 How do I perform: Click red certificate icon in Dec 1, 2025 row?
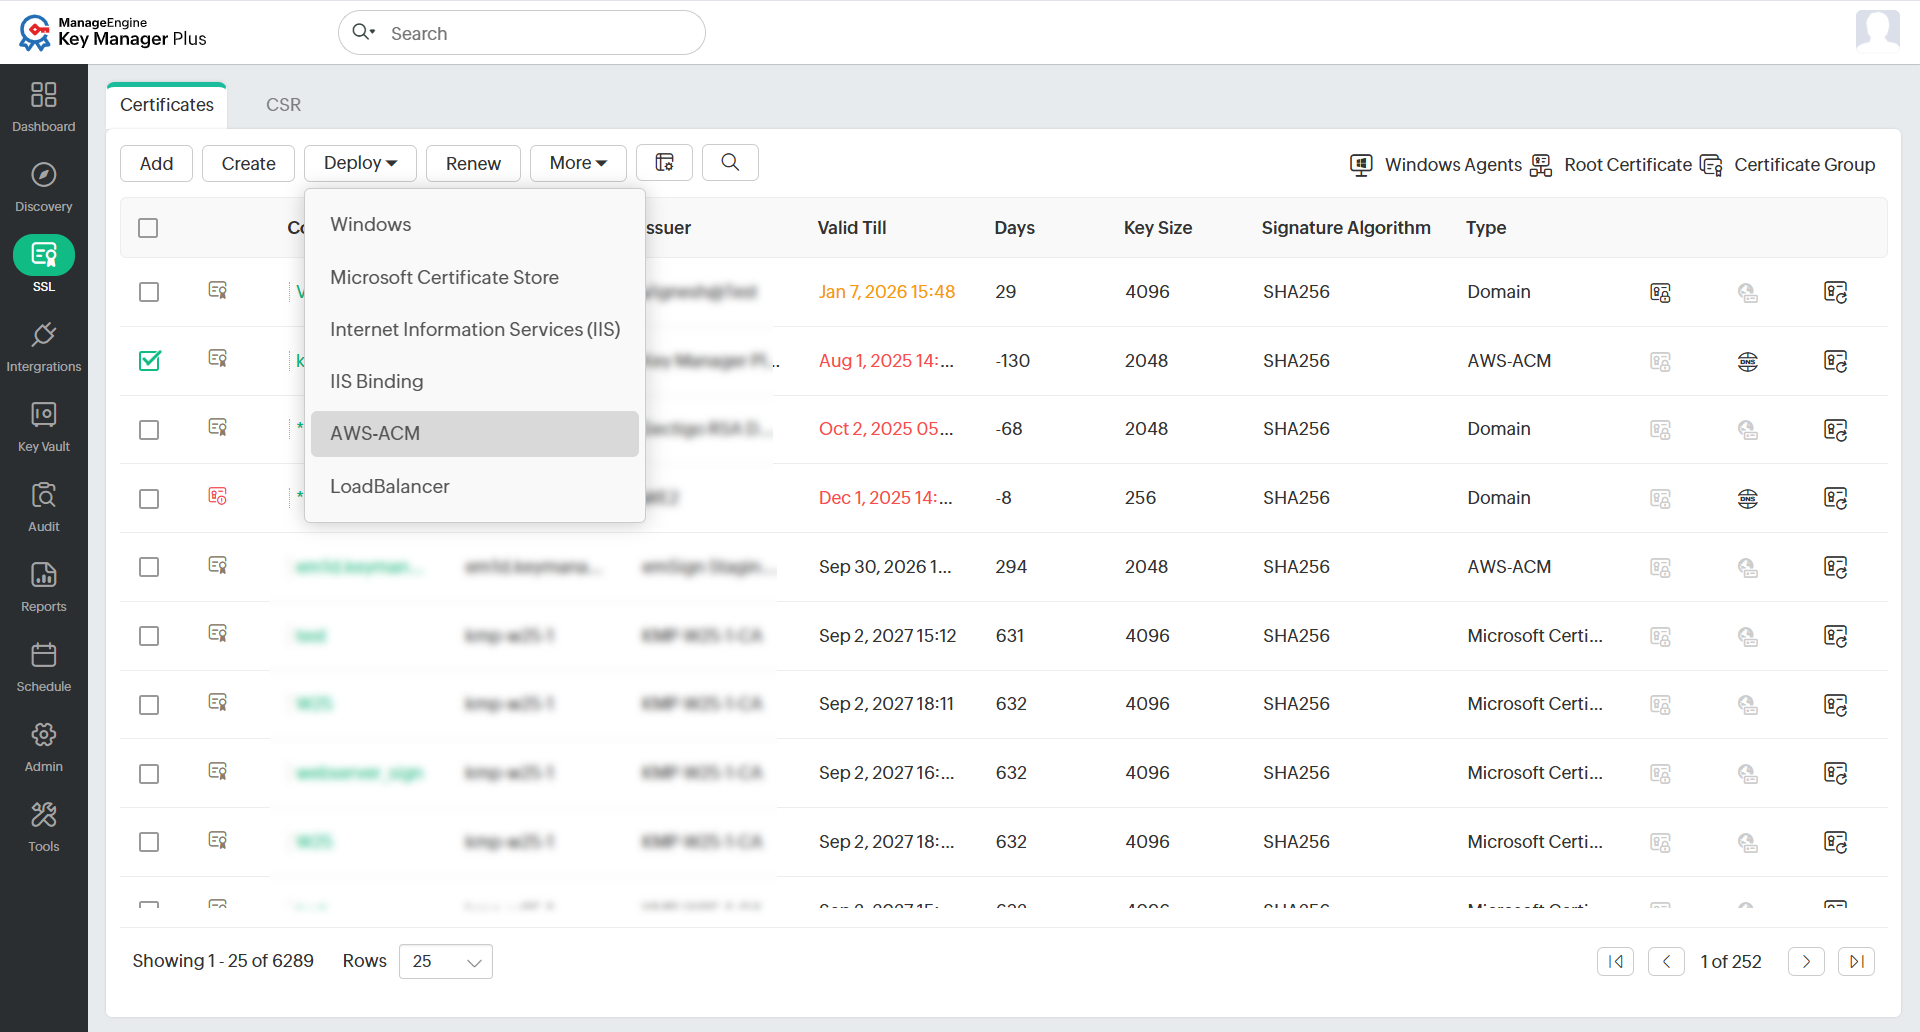pos(217,497)
